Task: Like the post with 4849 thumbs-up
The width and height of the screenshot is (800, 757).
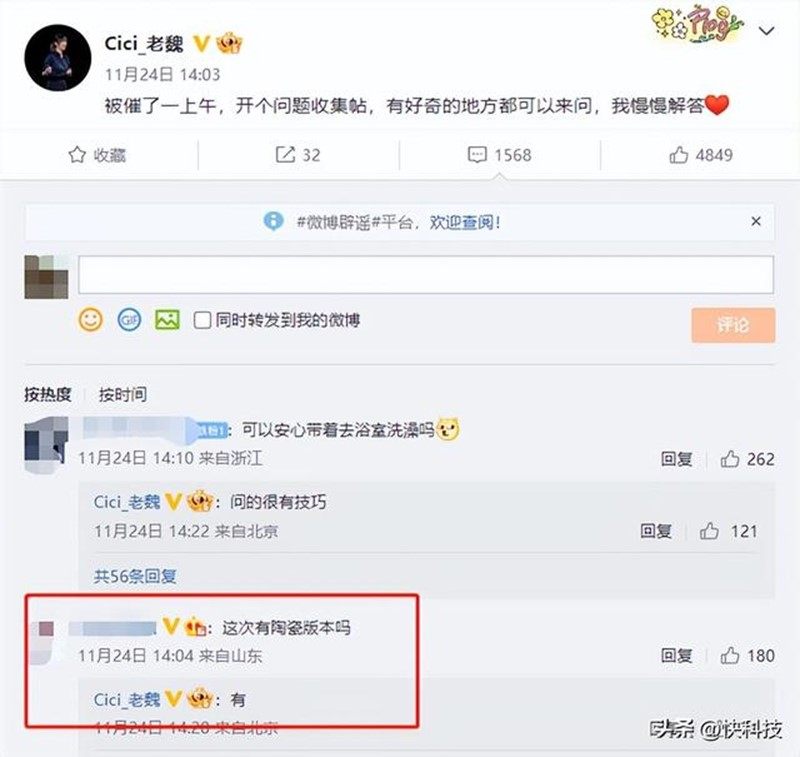Action: coord(679,155)
